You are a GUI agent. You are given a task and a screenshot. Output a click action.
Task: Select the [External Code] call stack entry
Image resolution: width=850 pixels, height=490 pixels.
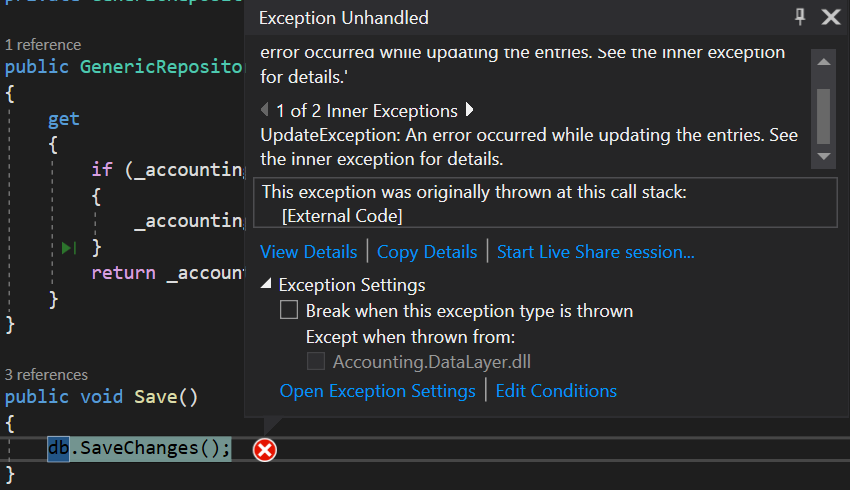click(x=342, y=215)
